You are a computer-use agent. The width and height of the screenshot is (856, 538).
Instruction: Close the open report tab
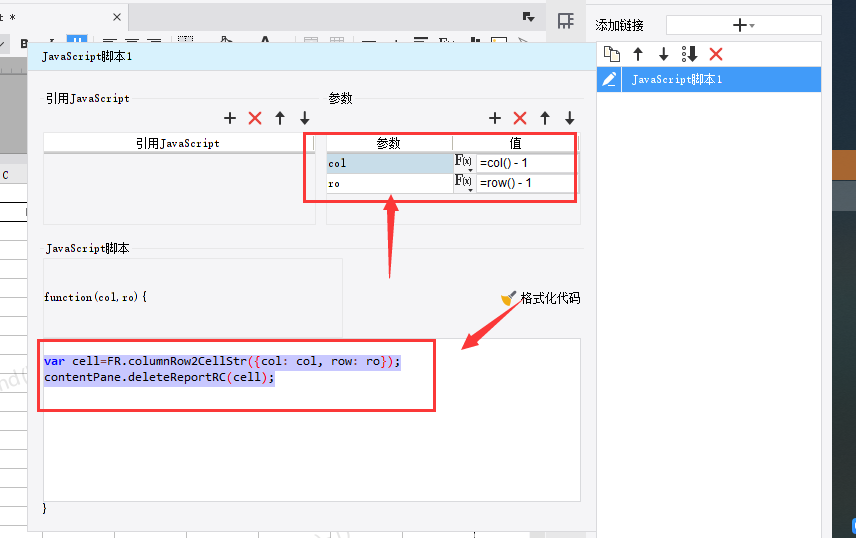[117, 17]
